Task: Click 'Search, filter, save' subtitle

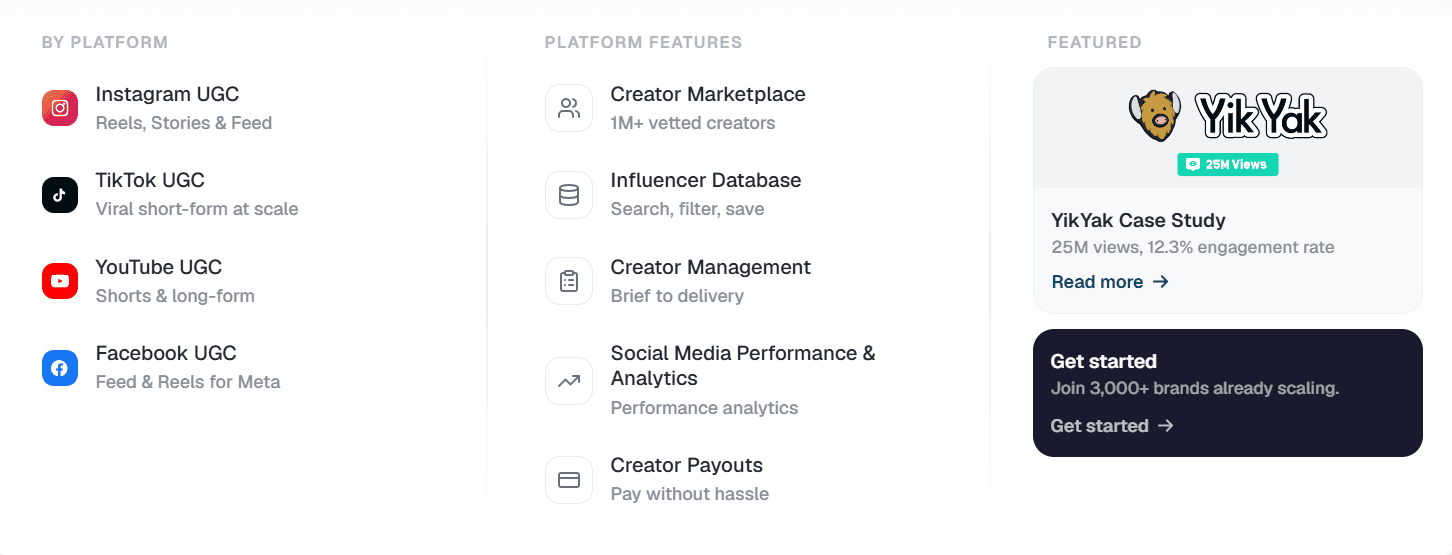Action: [688, 209]
